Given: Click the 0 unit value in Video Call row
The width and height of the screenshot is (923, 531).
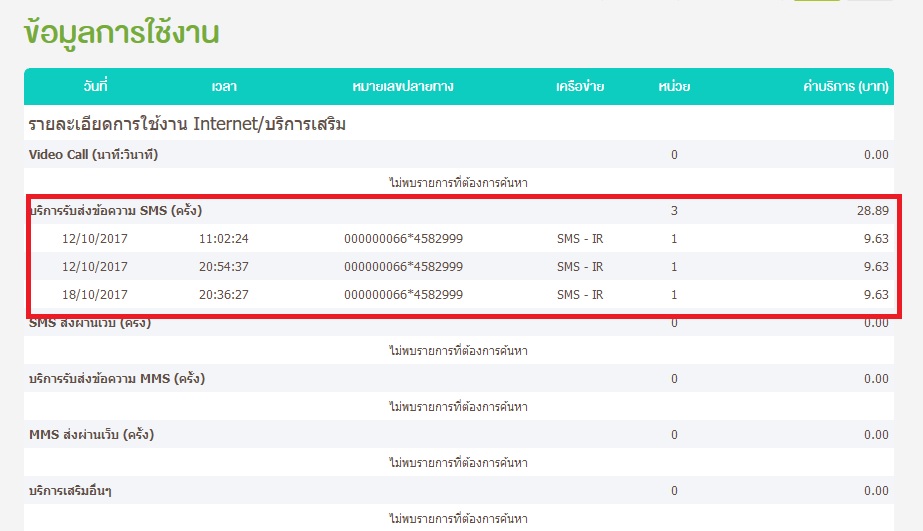Looking at the screenshot, I should (674, 154).
